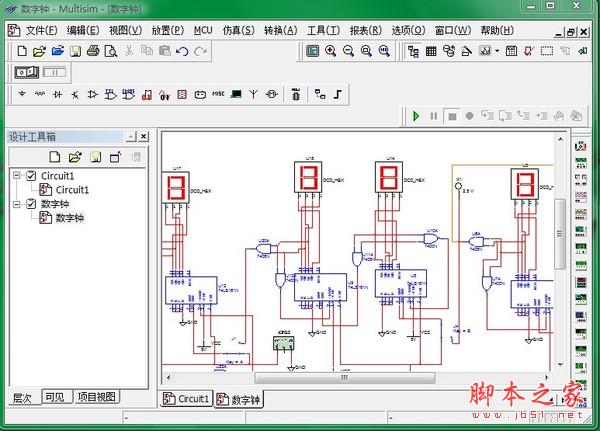Open the 报表(R) menu

point(365,31)
